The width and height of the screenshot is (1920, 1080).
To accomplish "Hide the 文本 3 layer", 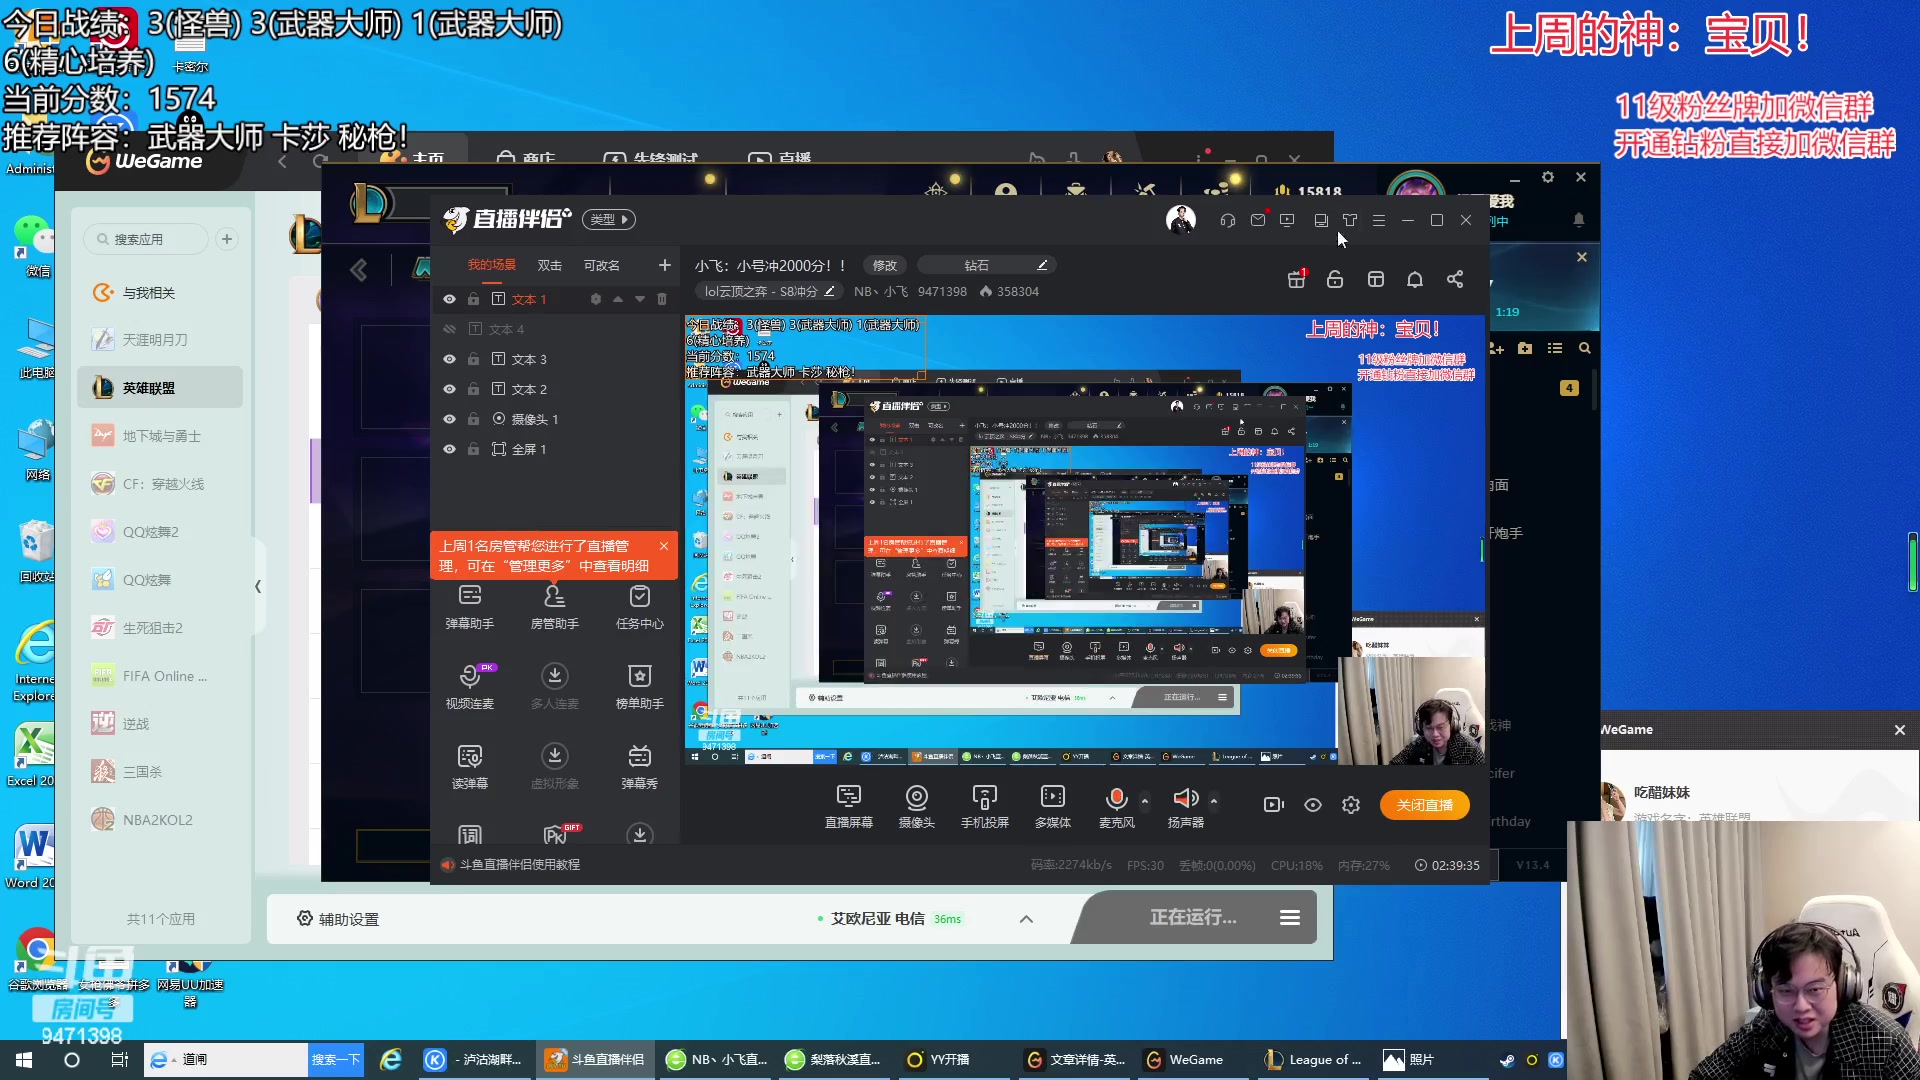I will (449, 359).
